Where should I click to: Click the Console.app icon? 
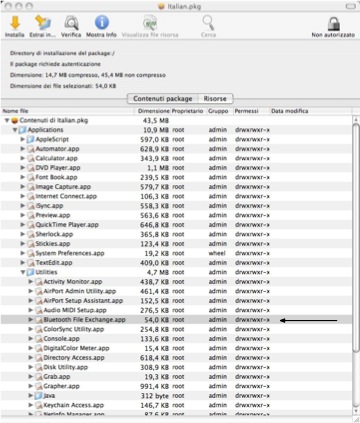[x=39, y=339]
